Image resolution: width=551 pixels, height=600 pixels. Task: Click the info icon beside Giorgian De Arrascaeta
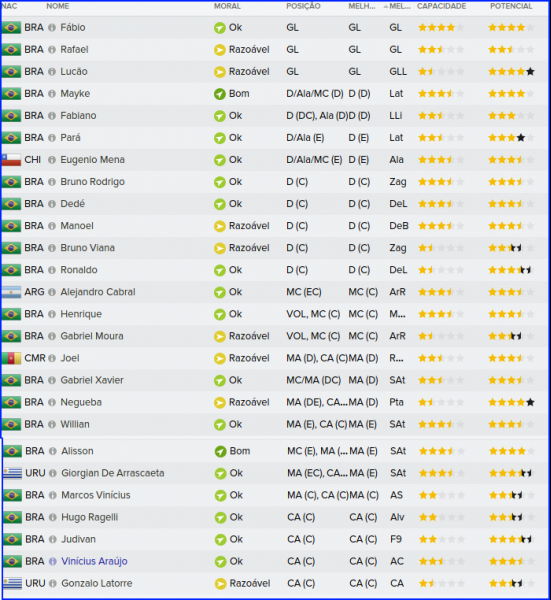tap(53, 473)
